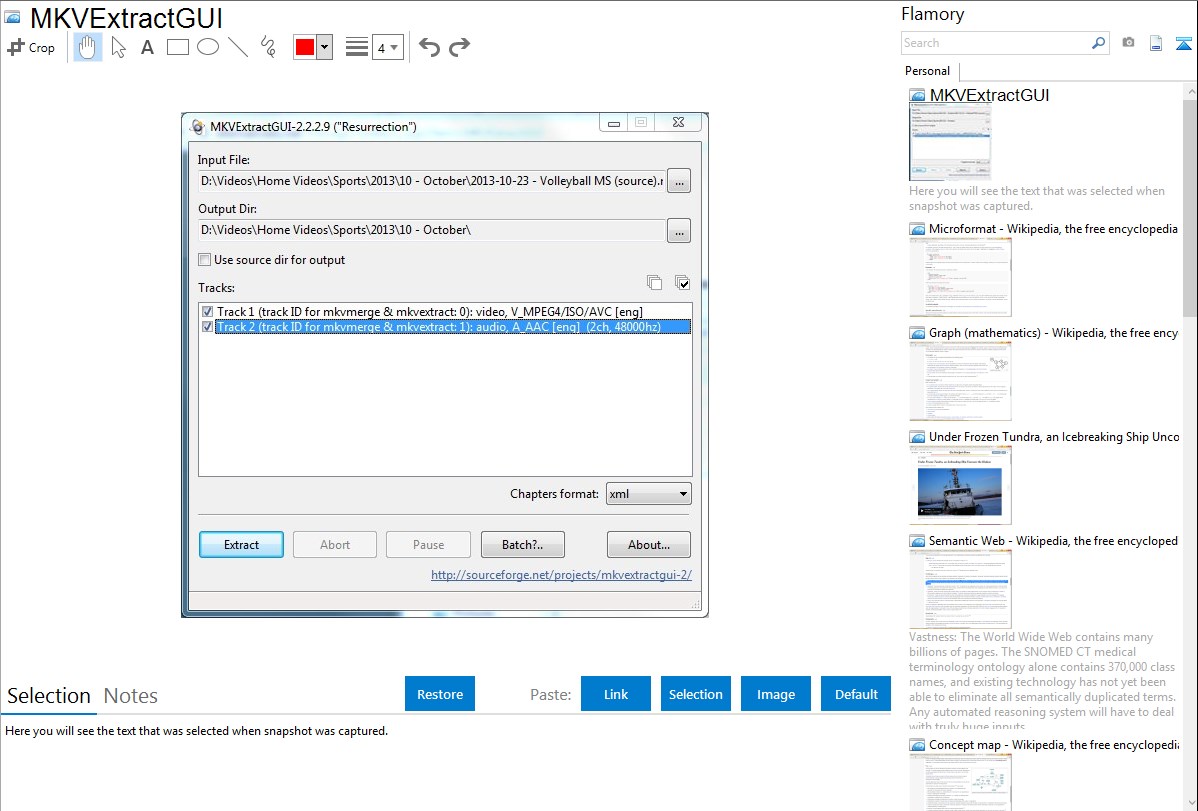This screenshot has width=1198, height=811.
Task: Pick the rectangle shape tool
Action: [177, 47]
